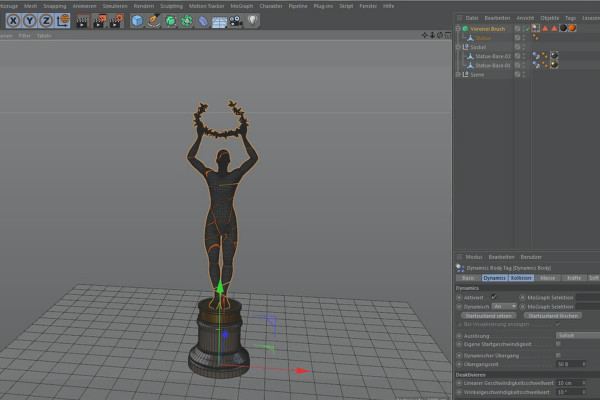This screenshot has height=400, width=600.
Task: Switch to the Kollision tab
Action: (x=522, y=278)
